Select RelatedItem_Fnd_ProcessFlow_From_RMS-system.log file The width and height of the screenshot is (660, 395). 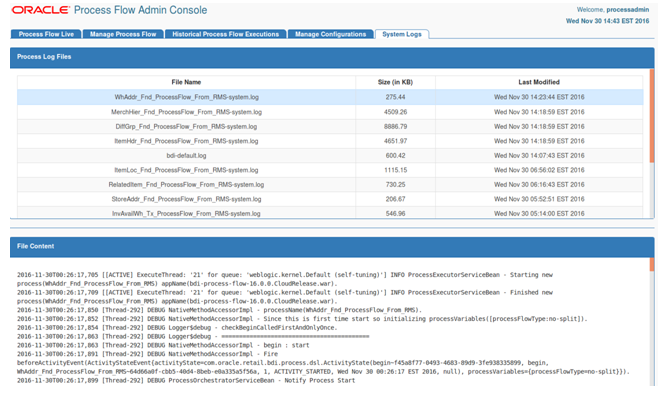(186, 184)
